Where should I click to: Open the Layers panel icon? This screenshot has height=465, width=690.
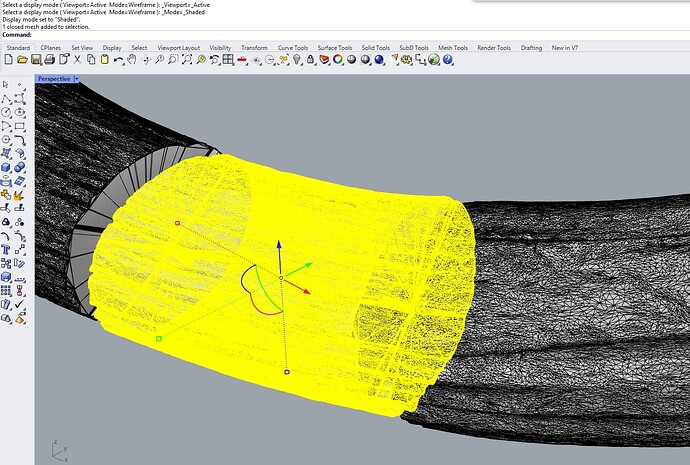pos(324,59)
